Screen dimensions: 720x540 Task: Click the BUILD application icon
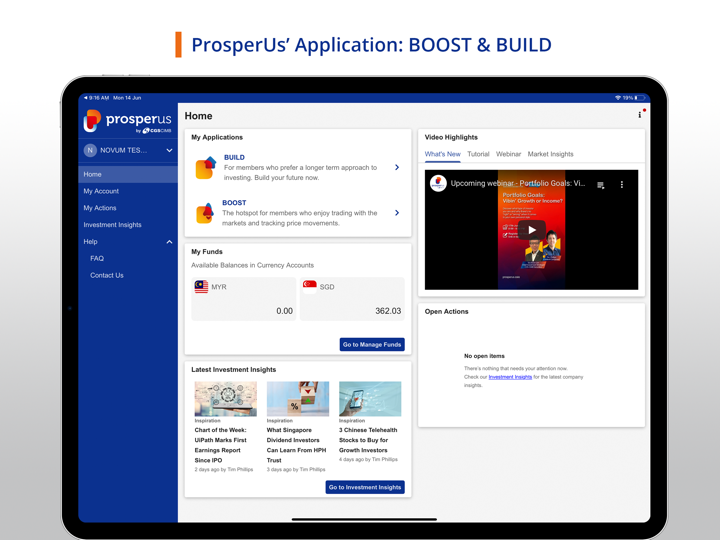pos(205,168)
